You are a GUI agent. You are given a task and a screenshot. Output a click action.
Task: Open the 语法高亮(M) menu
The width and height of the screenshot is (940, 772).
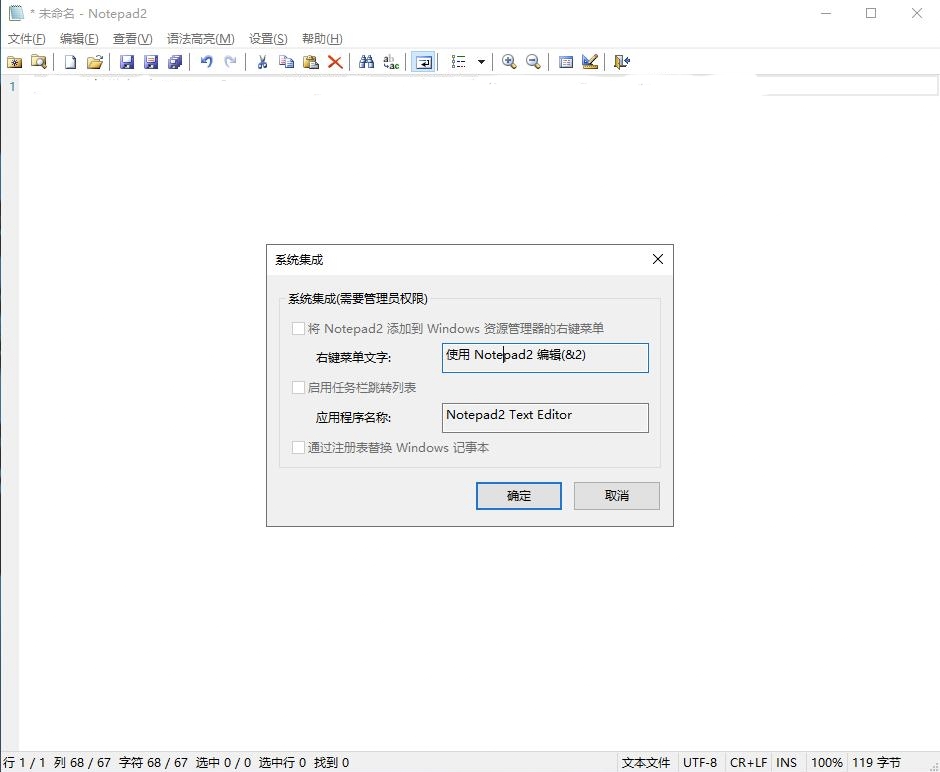[x=200, y=39]
